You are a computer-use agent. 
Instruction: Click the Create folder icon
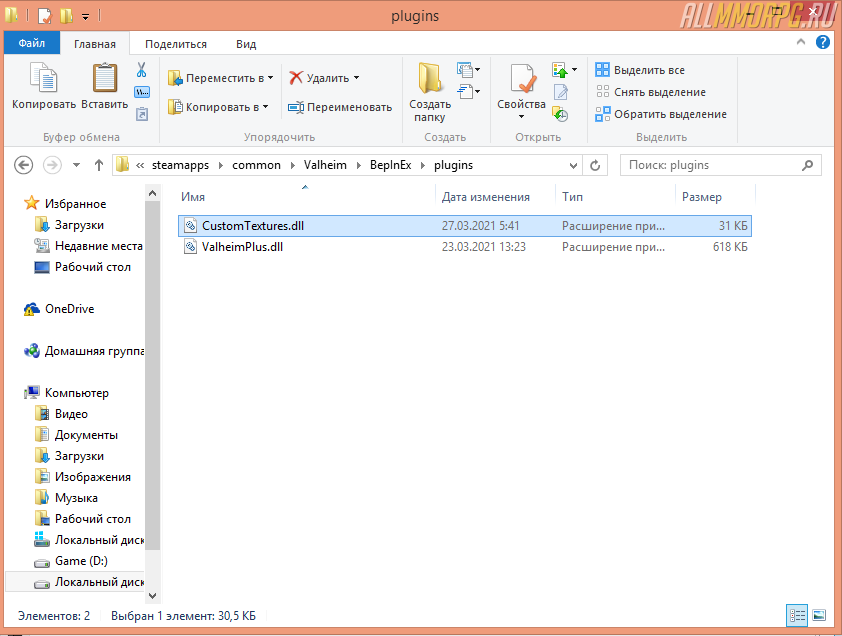tap(430, 78)
